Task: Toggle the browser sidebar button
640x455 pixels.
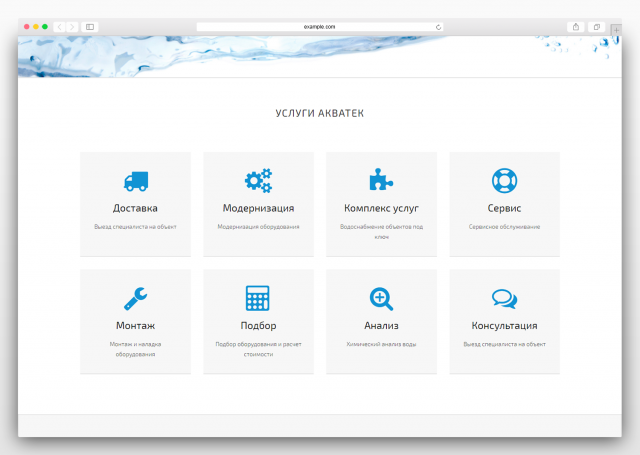Action: tap(90, 27)
